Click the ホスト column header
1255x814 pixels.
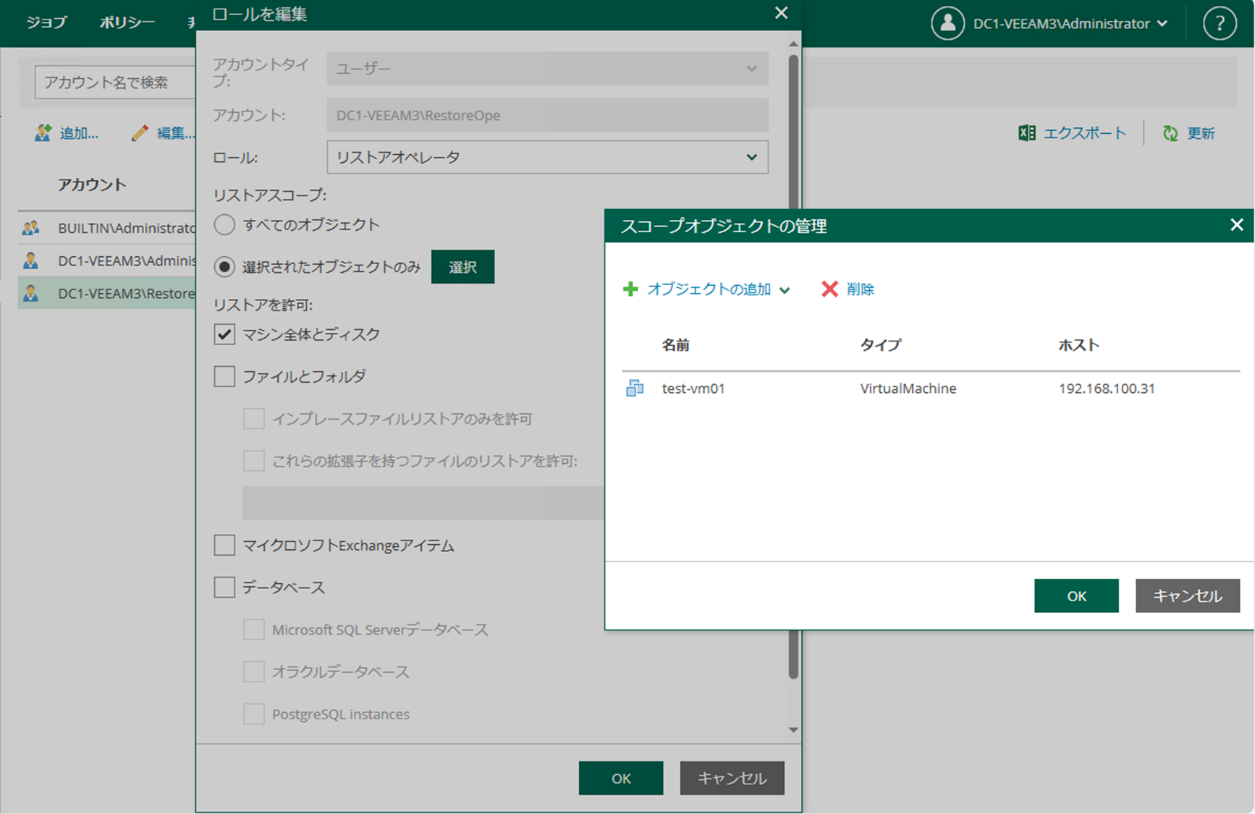[x=1079, y=345]
